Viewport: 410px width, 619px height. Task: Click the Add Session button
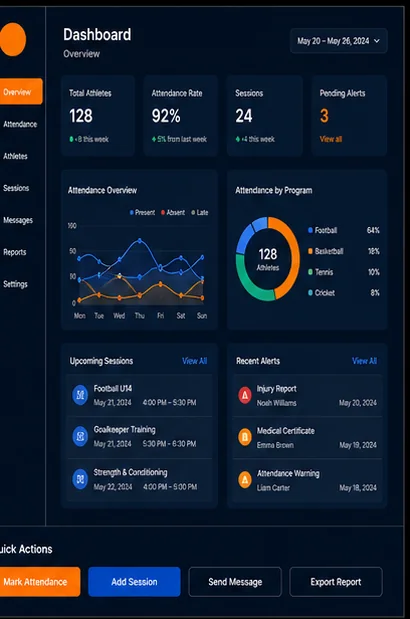pyautogui.click(x=134, y=581)
